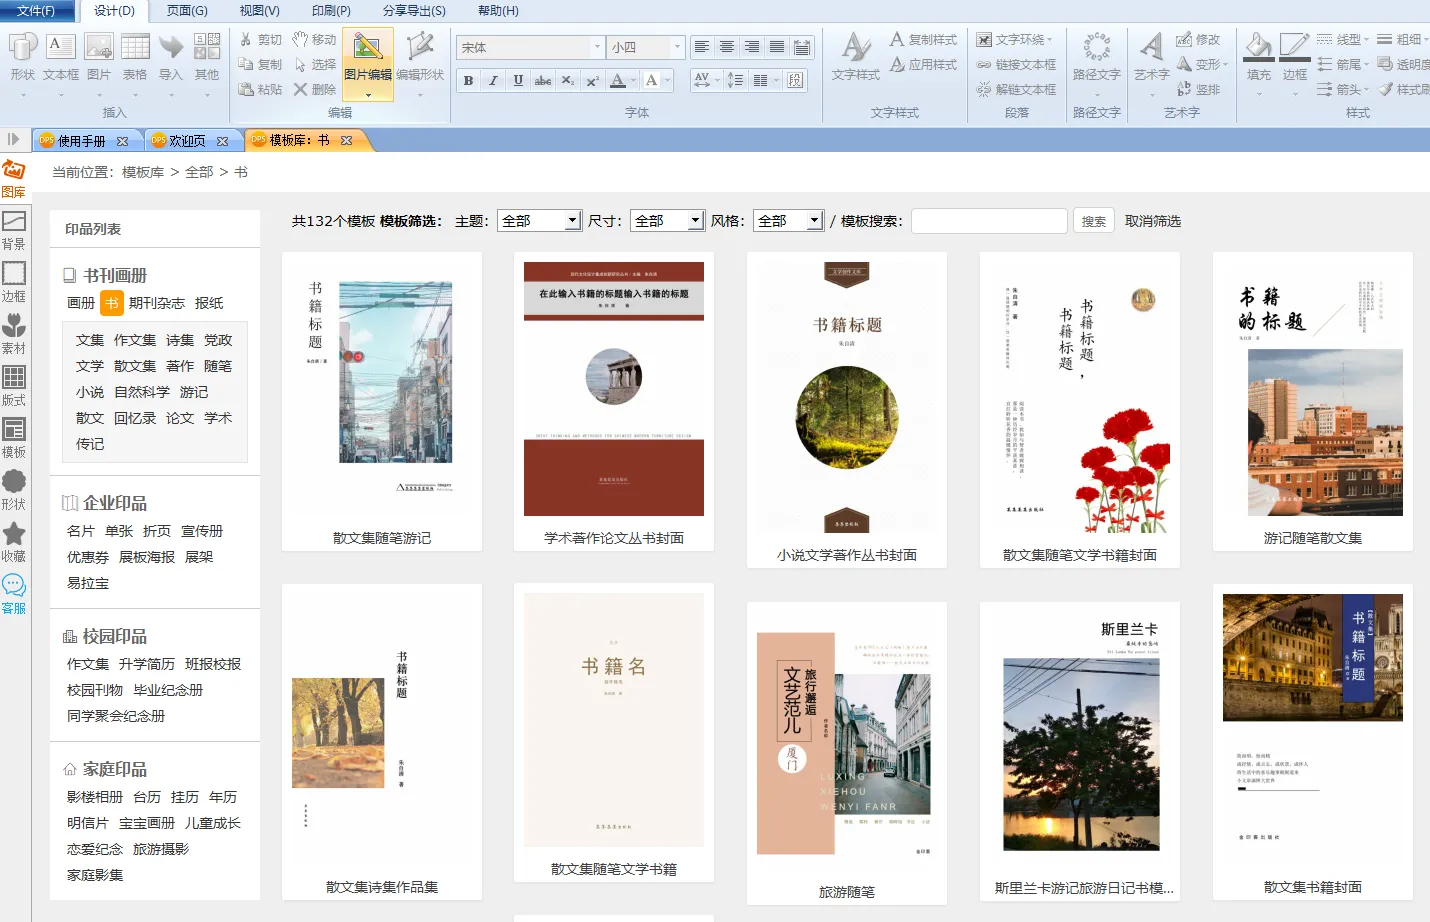The height and width of the screenshot is (922, 1430).
Task: Open the 其他 insert options
Action: click(x=207, y=58)
